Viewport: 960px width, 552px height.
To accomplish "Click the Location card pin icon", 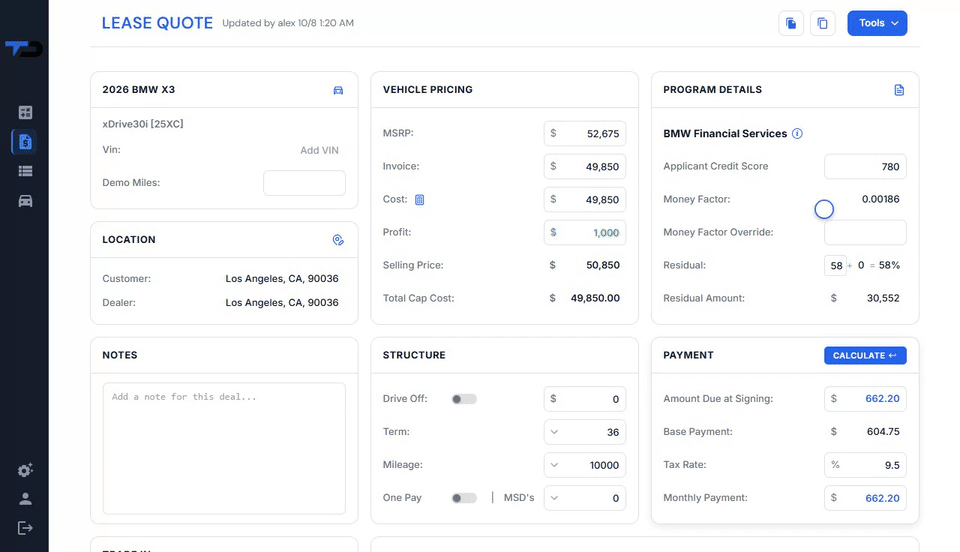I will (x=338, y=240).
